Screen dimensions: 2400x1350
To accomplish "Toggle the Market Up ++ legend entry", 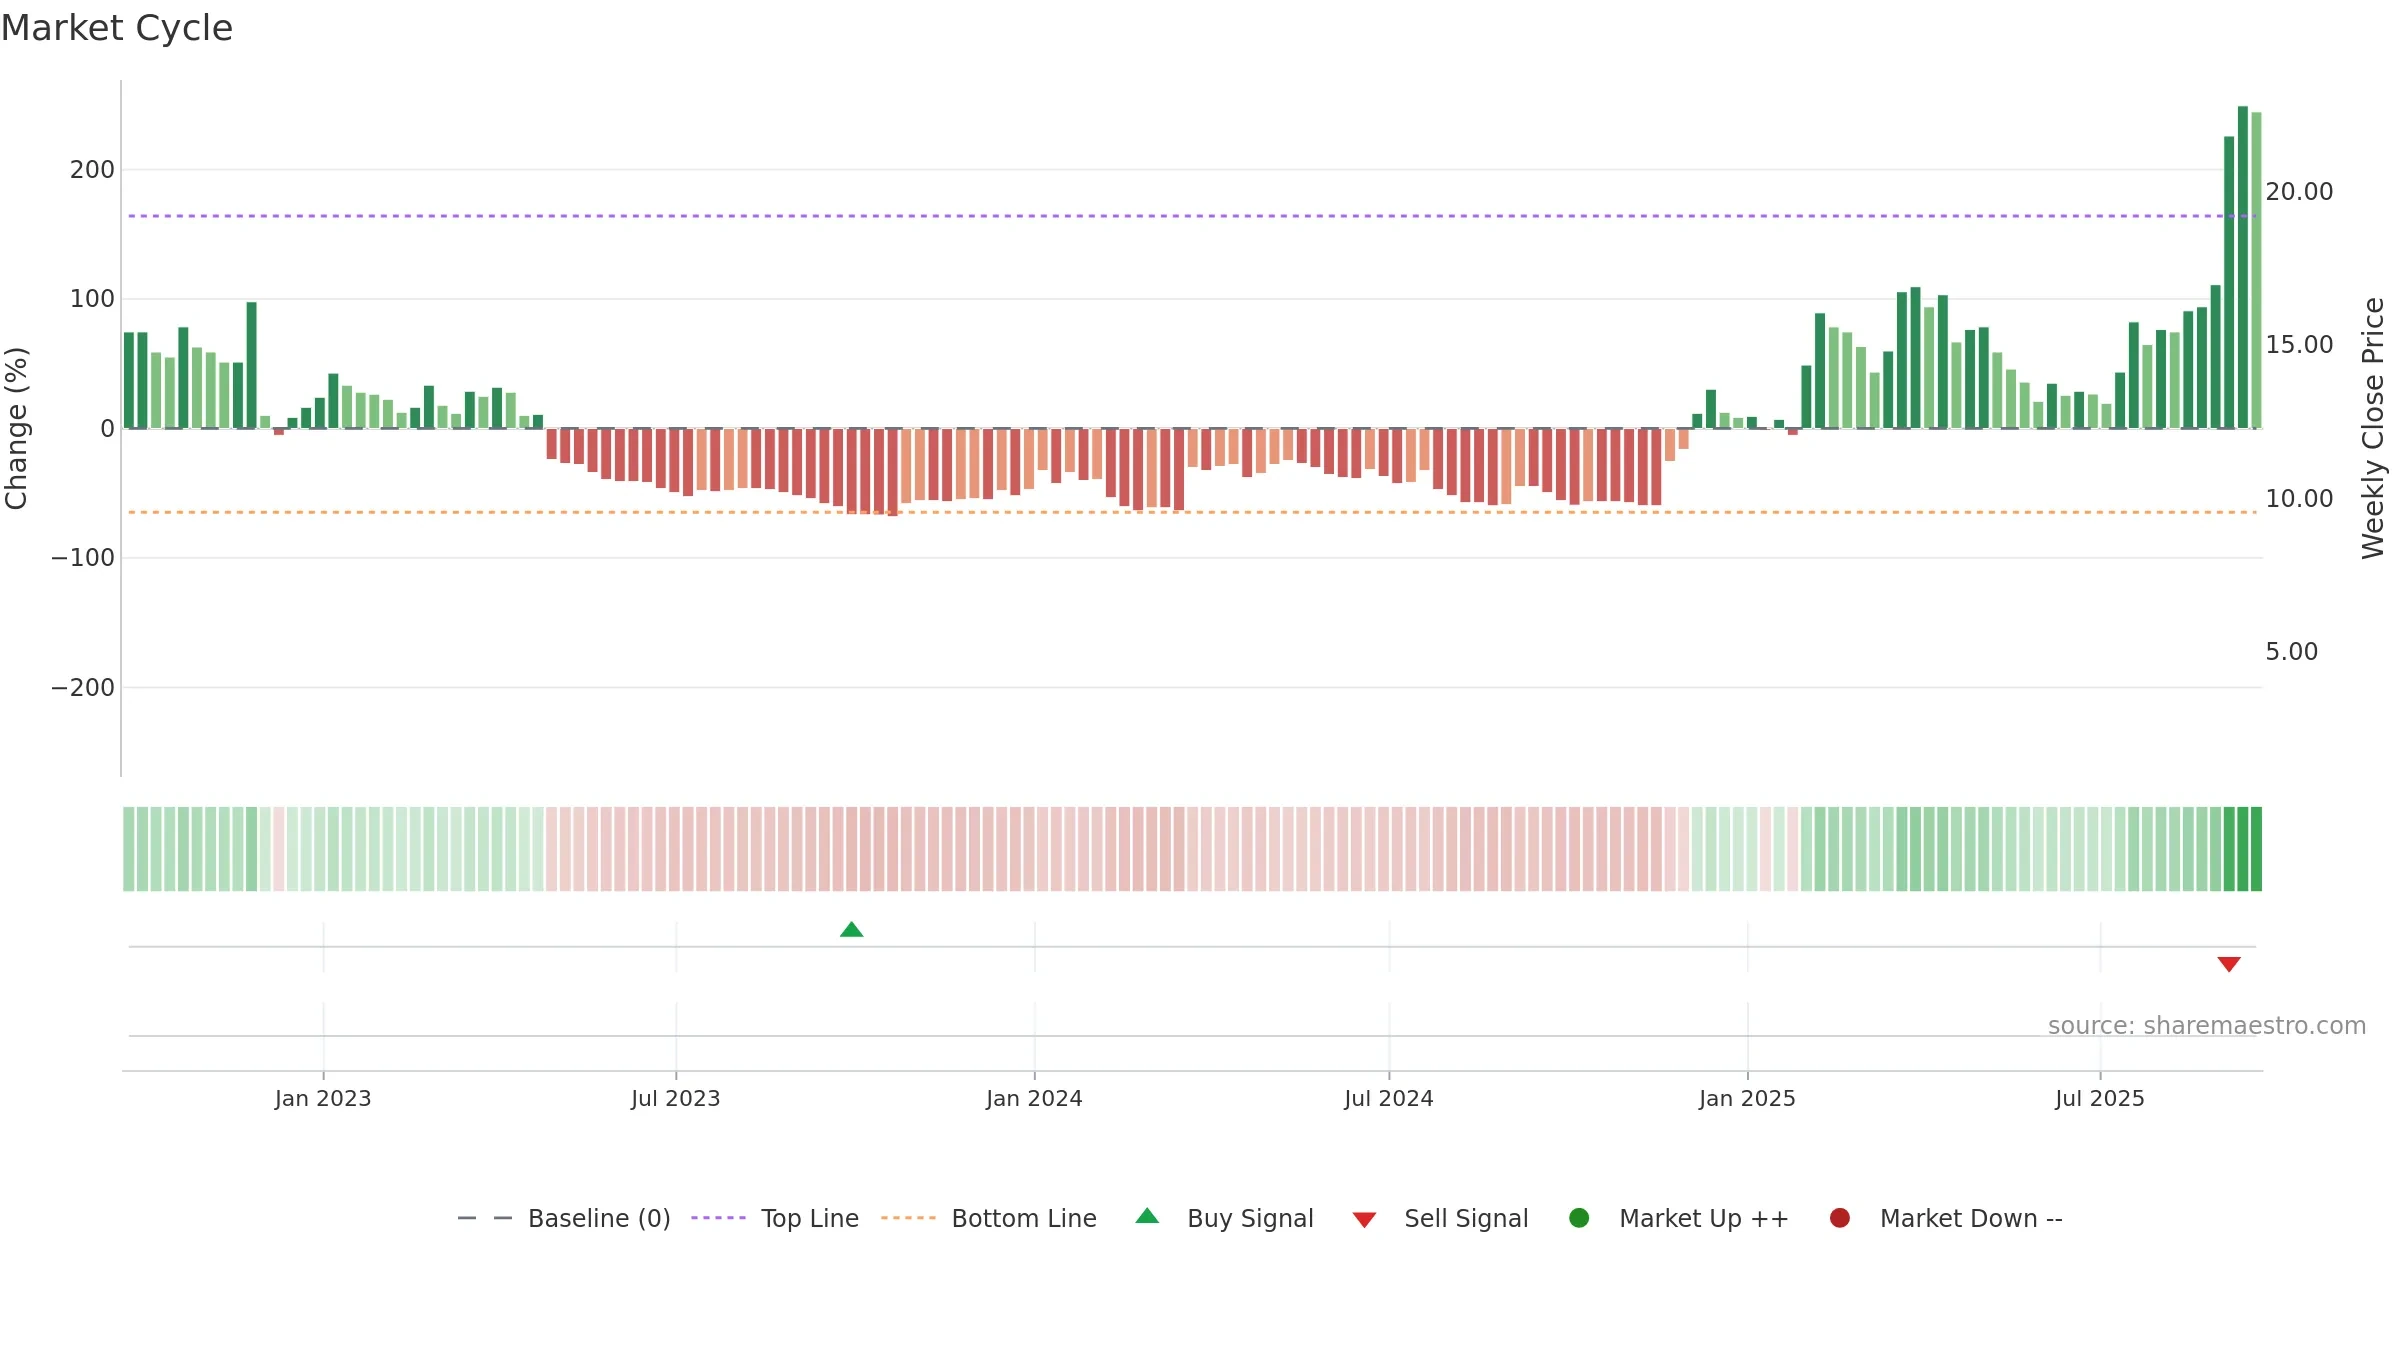I will tap(1679, 1218).
